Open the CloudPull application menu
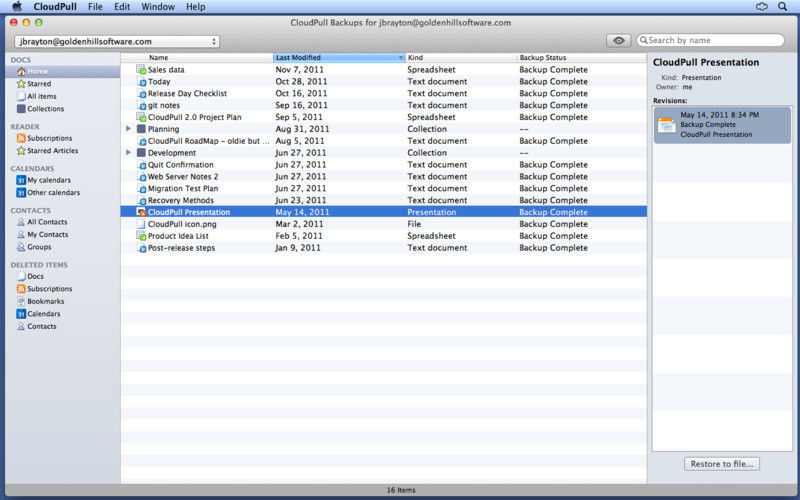800x500 pixels. (x=55, y=7)
